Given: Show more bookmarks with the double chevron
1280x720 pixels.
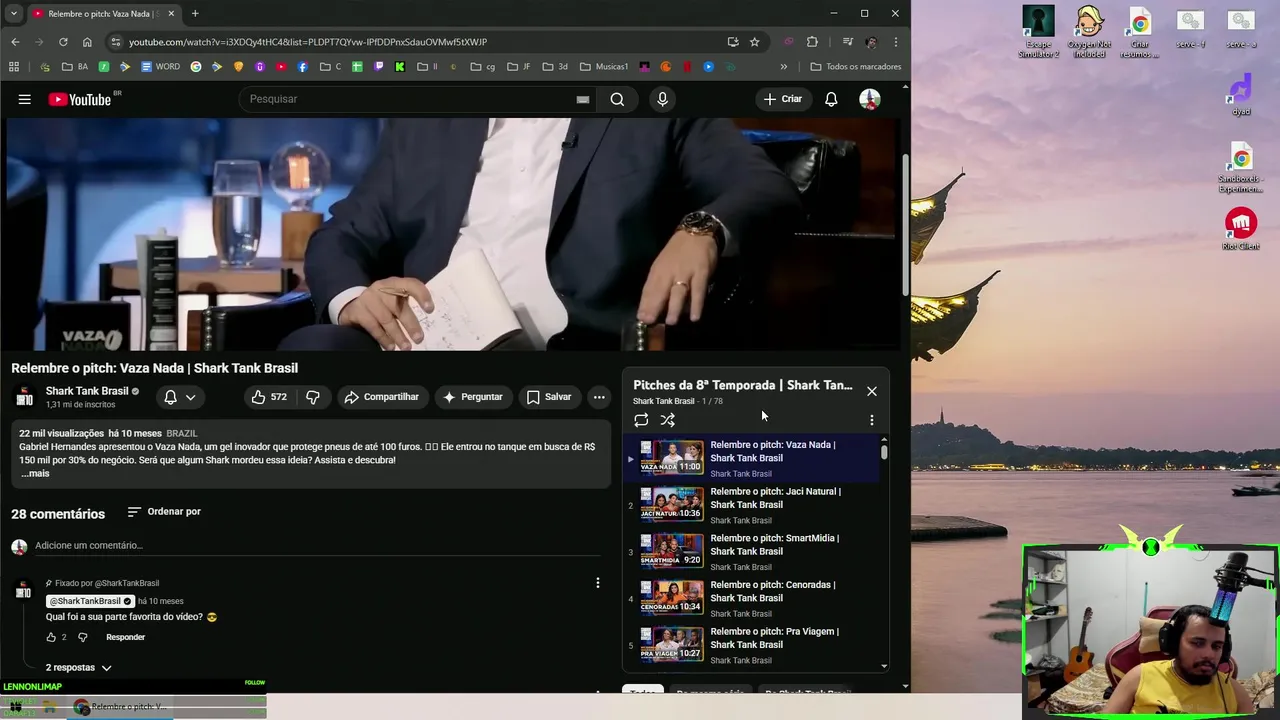Looking at the screenshot, I should 783,67.
